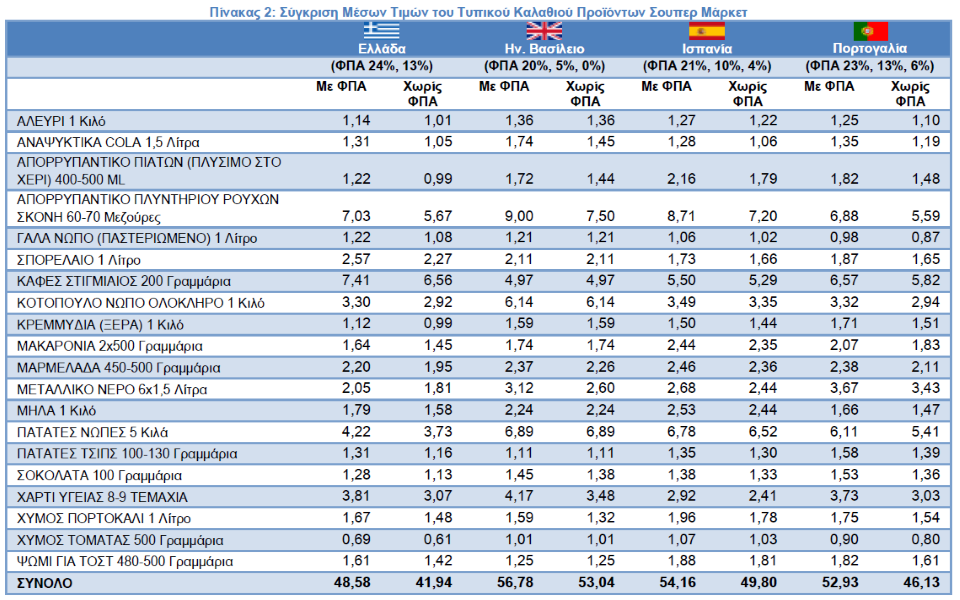Select the Ισπανία country header
The width and height of the screenshot is (960, 600).
[x=707, y=48]
